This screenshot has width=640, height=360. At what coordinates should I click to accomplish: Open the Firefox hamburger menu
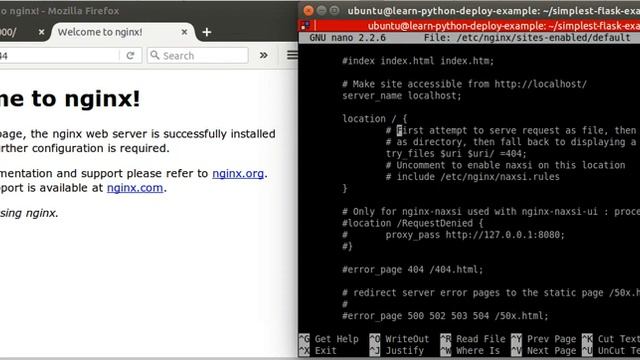292,55
